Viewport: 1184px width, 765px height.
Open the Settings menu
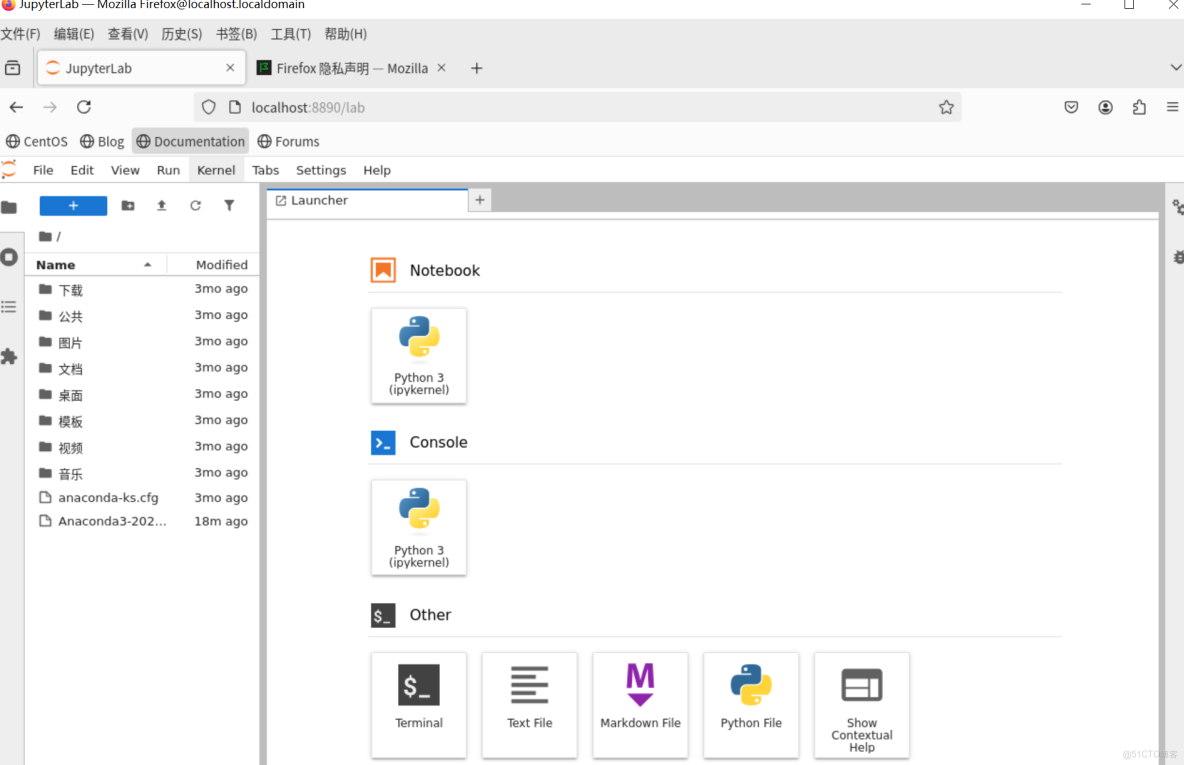321,170
